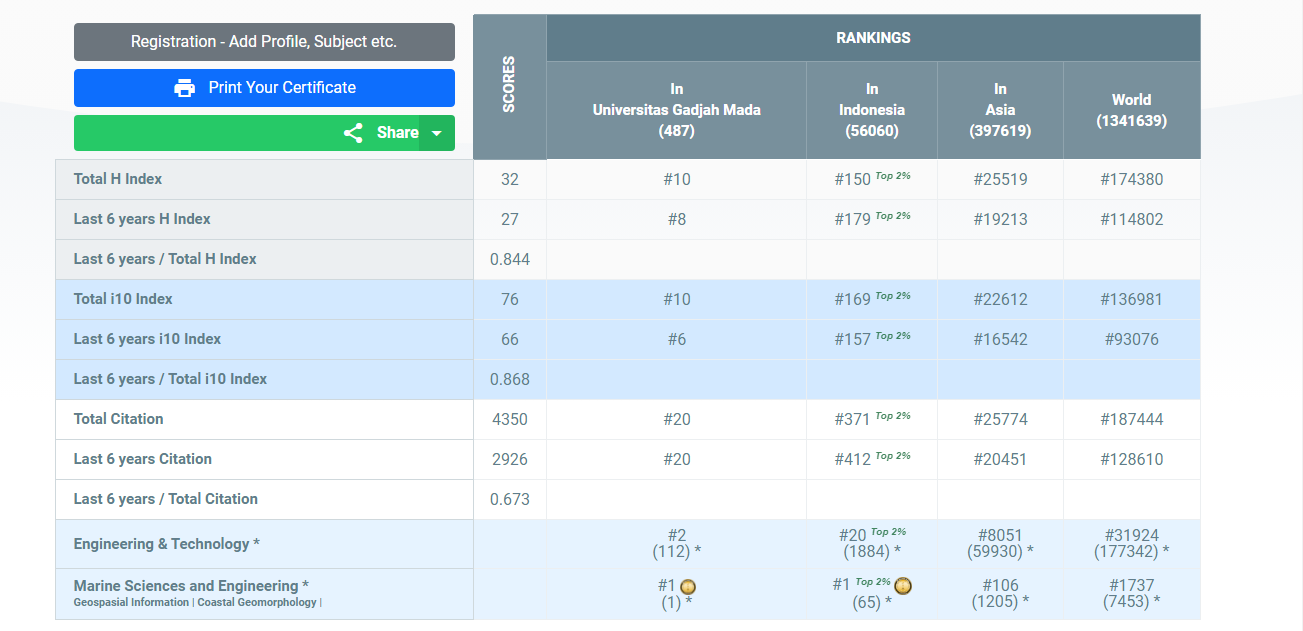
Task: Click the RANKINGS table header
Action: (873, 38)
